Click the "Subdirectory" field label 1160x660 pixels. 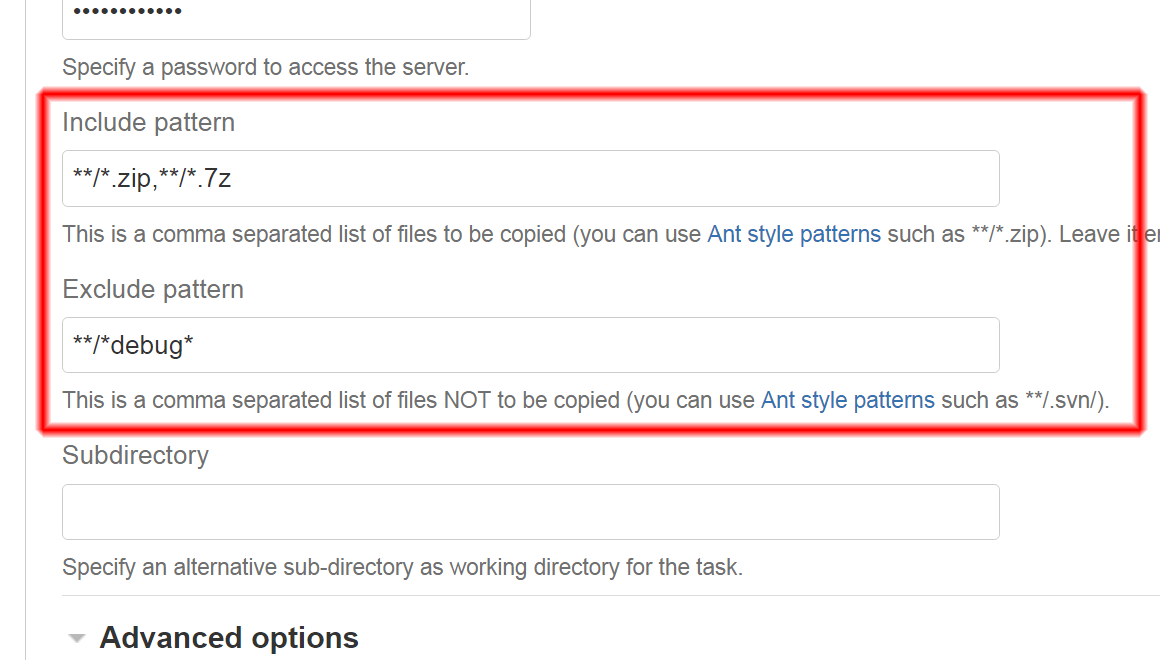pyautogui.click(x=135, y=456)
